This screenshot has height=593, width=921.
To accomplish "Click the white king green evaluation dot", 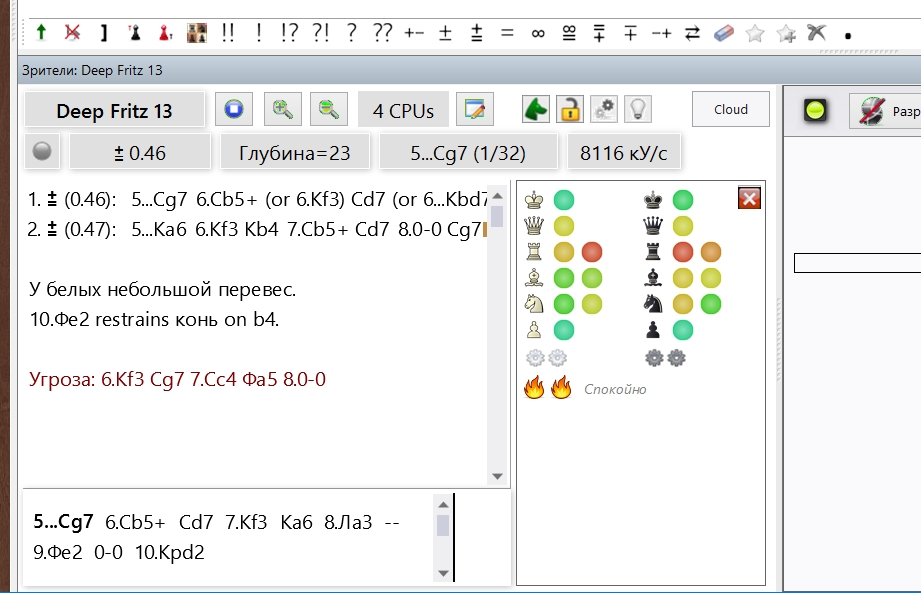I will pyautogui.click(x=564, y=200).
